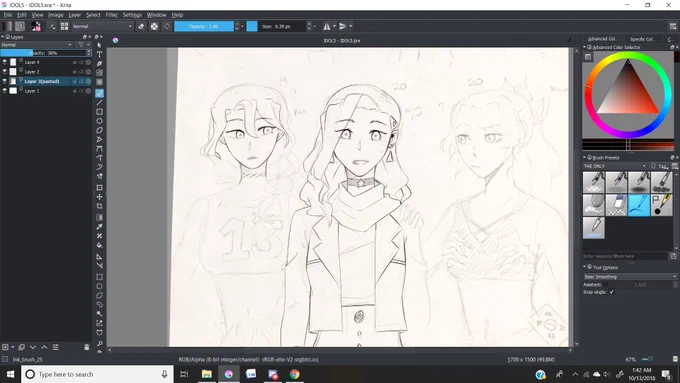Select the Crop tool
This screenshot has width=680, height=383.
point(99,206)
